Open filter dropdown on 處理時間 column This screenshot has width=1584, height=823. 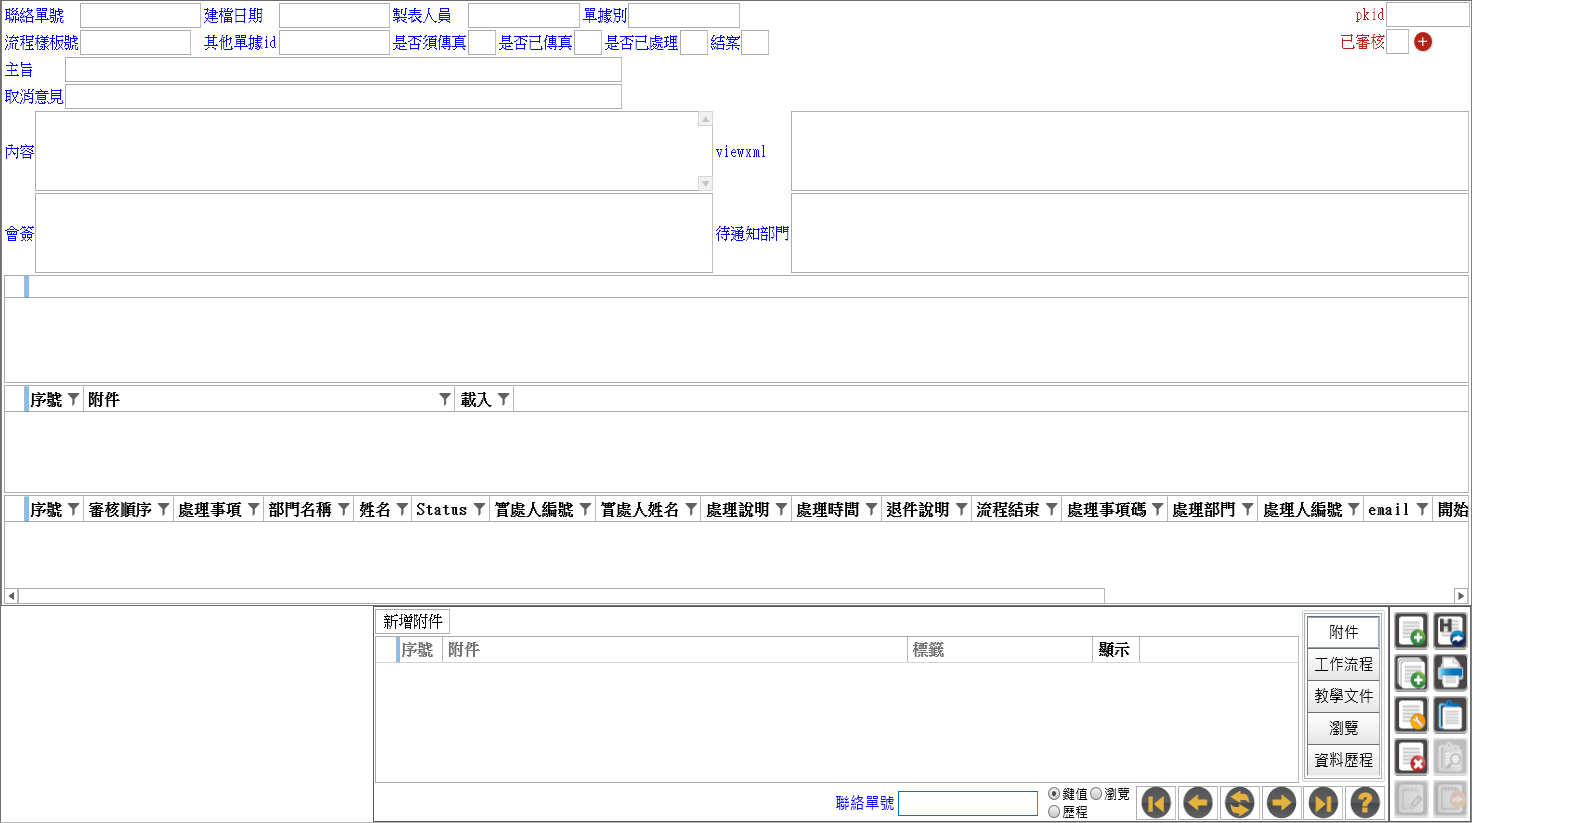pyautogui.click(x=871, y=509)
